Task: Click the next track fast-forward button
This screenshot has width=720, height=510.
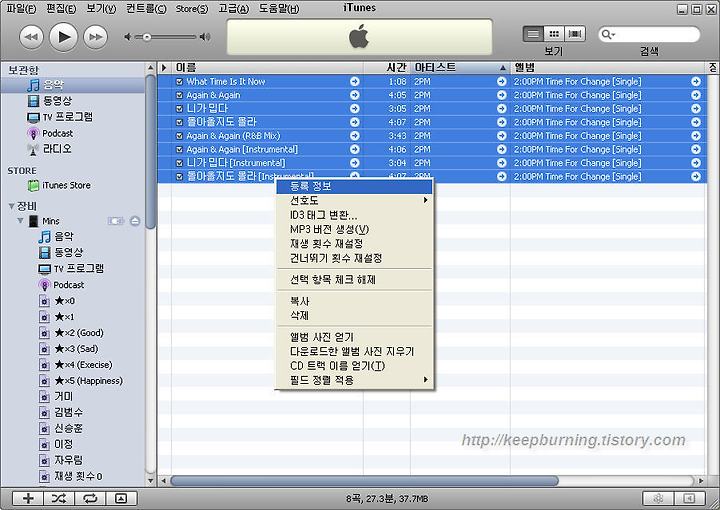Action: 96,37
